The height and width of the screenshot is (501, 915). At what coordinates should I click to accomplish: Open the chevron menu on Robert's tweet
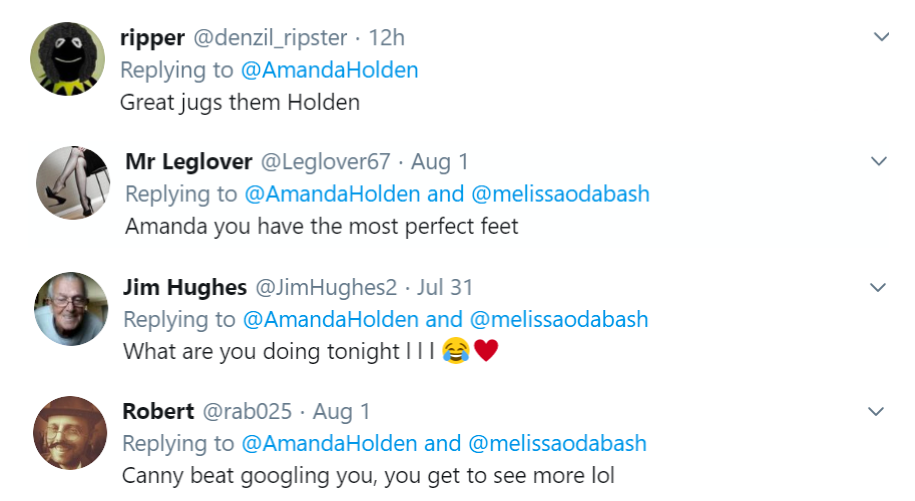click(877, 411)
